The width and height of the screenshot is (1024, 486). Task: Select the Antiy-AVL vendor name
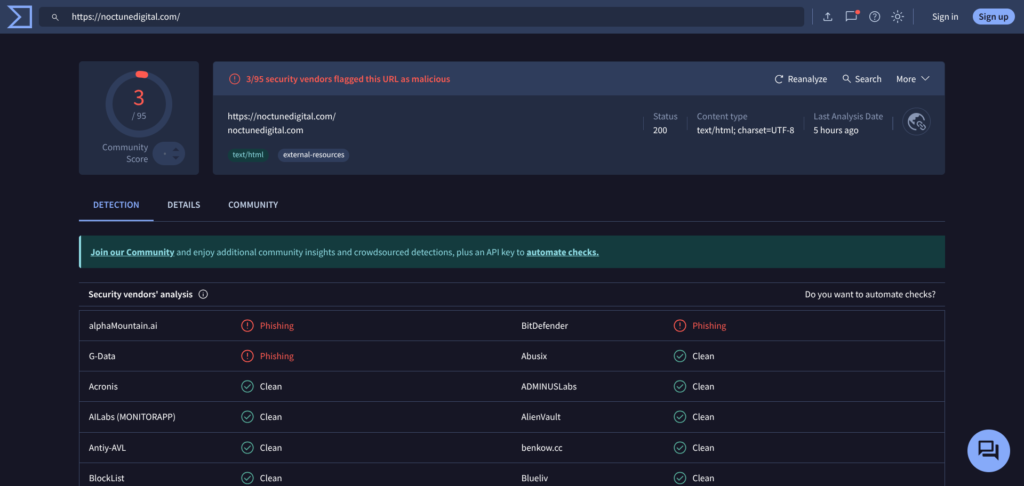pos(107,447)
